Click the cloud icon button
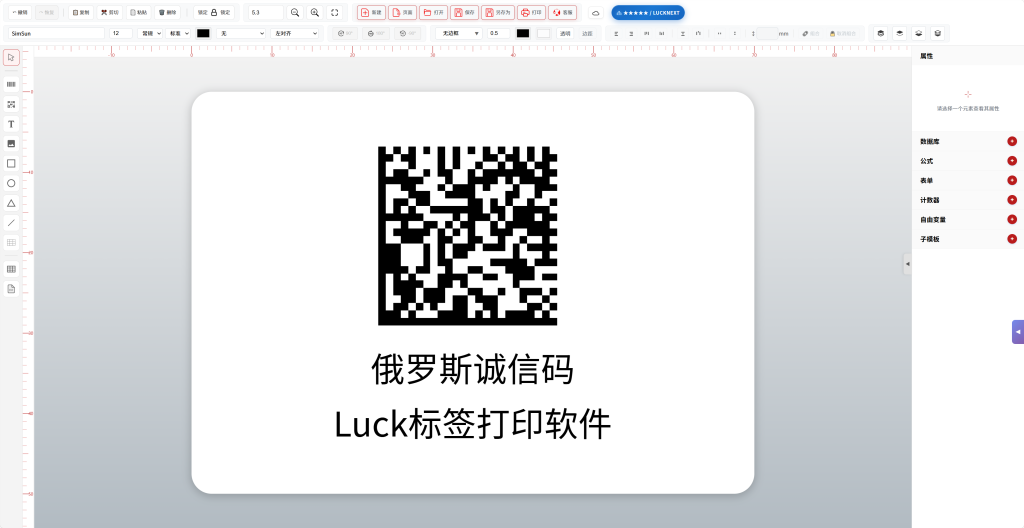This screenshot has width=1024, height=528. [x=596, y=13]
